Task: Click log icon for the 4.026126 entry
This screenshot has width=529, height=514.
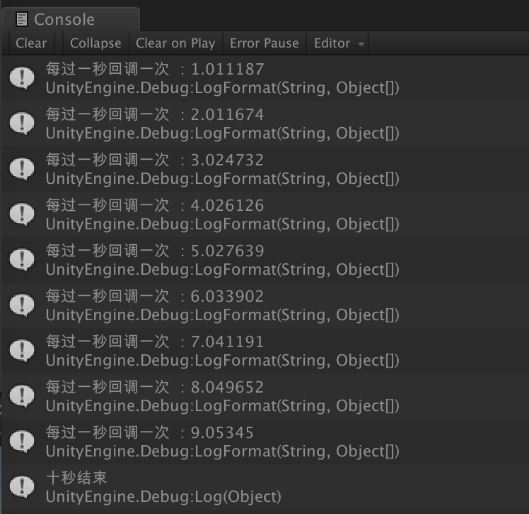Action: [22, 215]
